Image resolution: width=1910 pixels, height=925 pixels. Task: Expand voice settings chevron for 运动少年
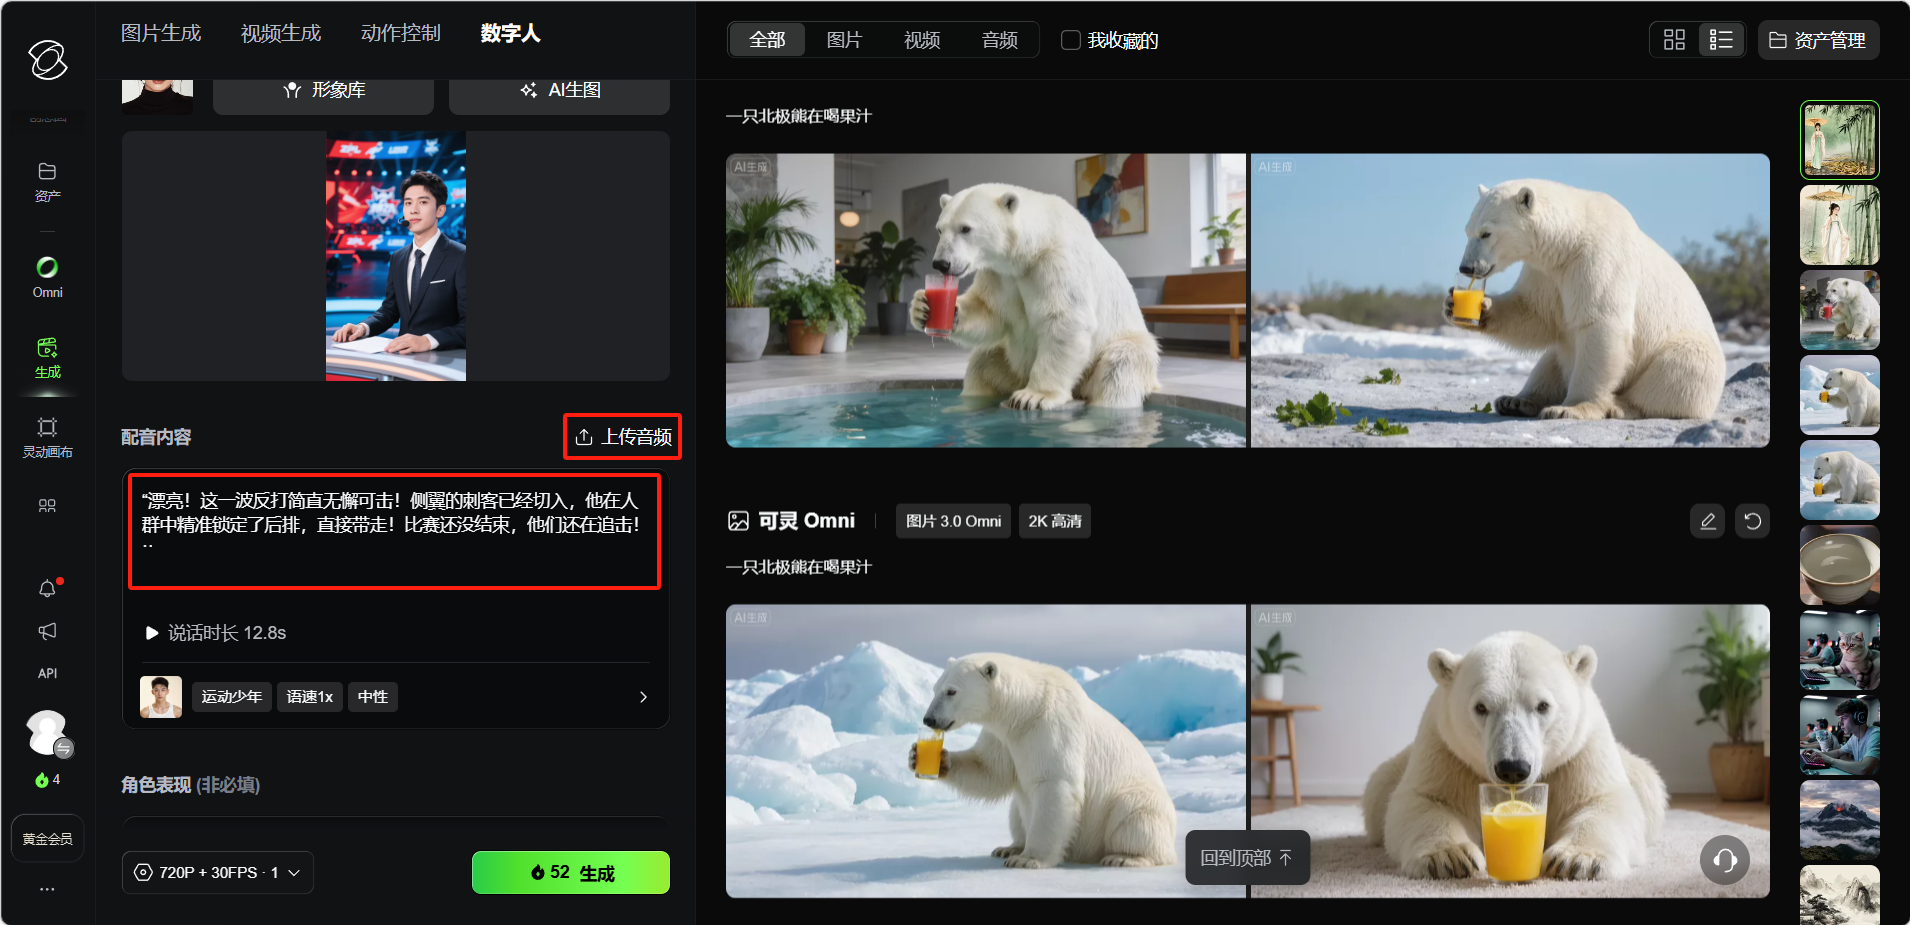[x=643, y=697]
